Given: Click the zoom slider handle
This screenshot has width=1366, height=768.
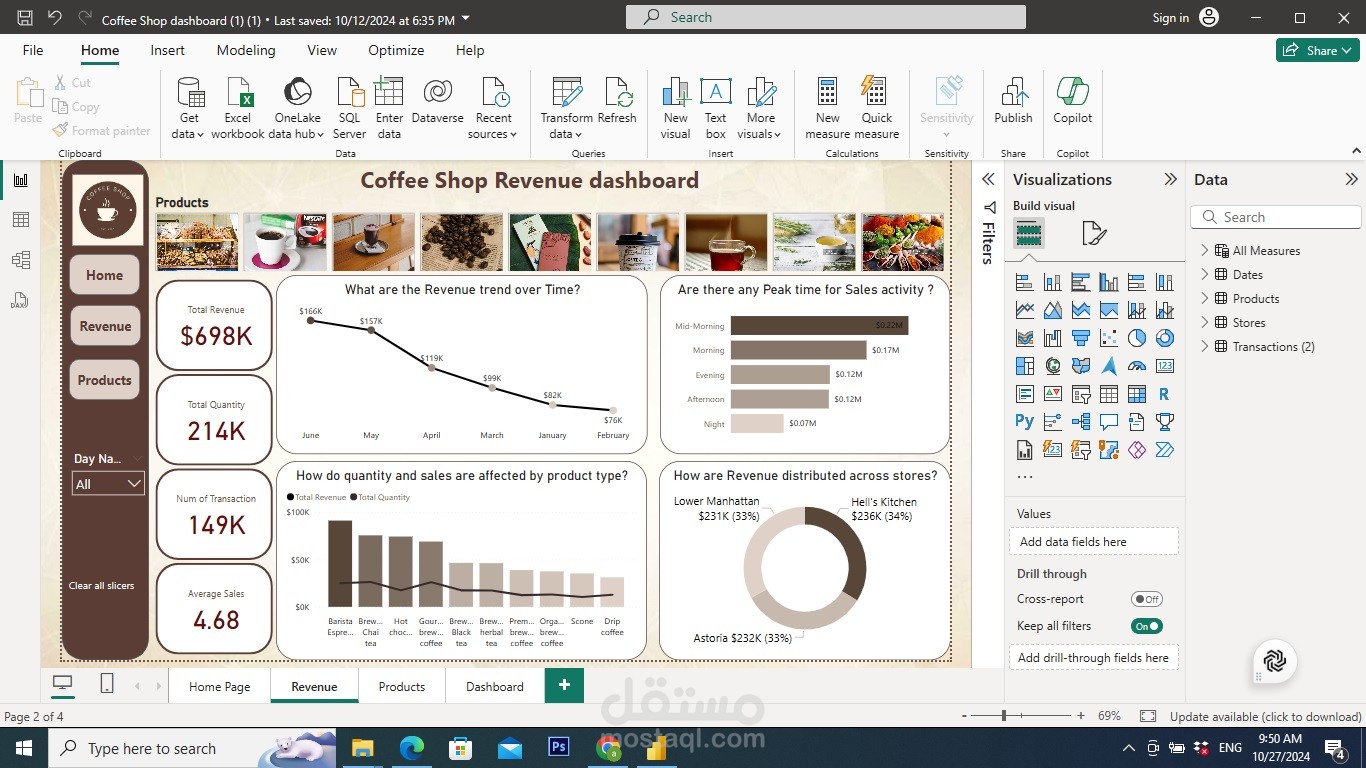Looking at the screenshot, I should point(1003,716).
